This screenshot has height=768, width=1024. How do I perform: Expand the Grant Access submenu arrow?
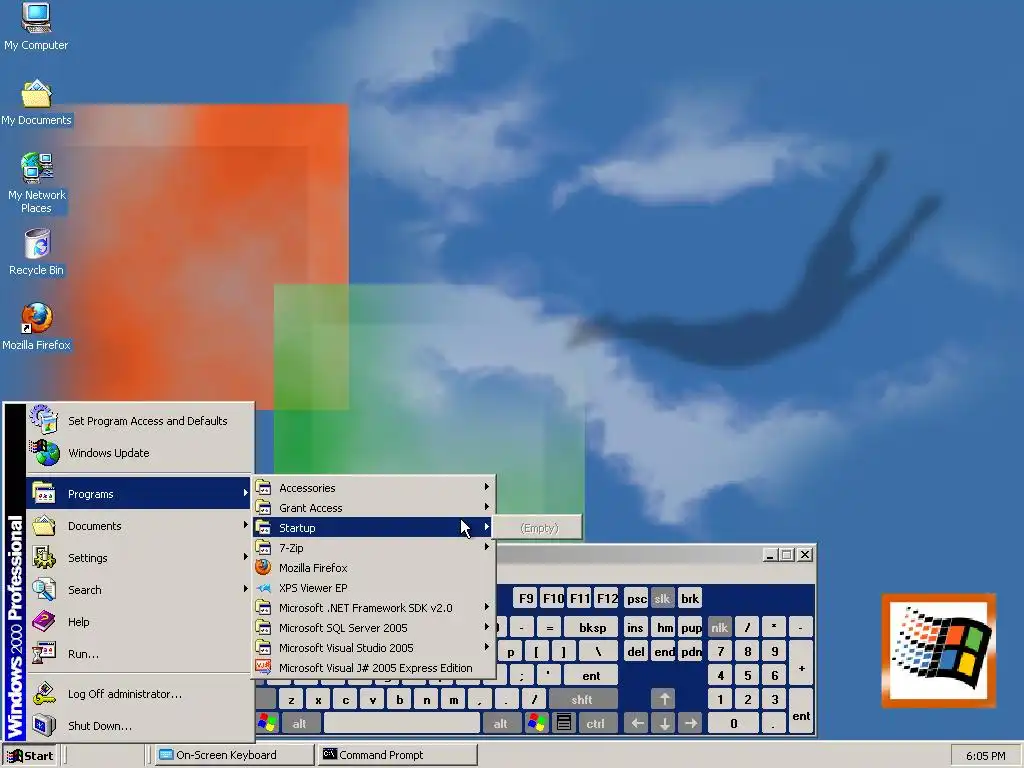487,507
